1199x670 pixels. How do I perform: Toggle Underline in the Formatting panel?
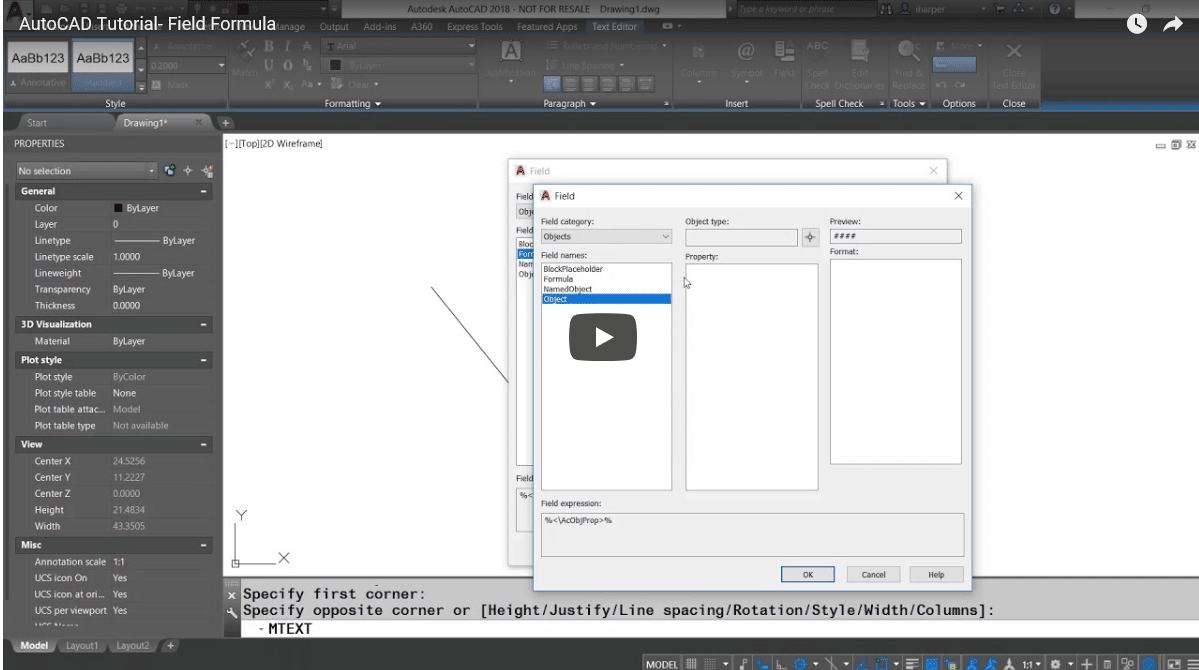point(269,65)
